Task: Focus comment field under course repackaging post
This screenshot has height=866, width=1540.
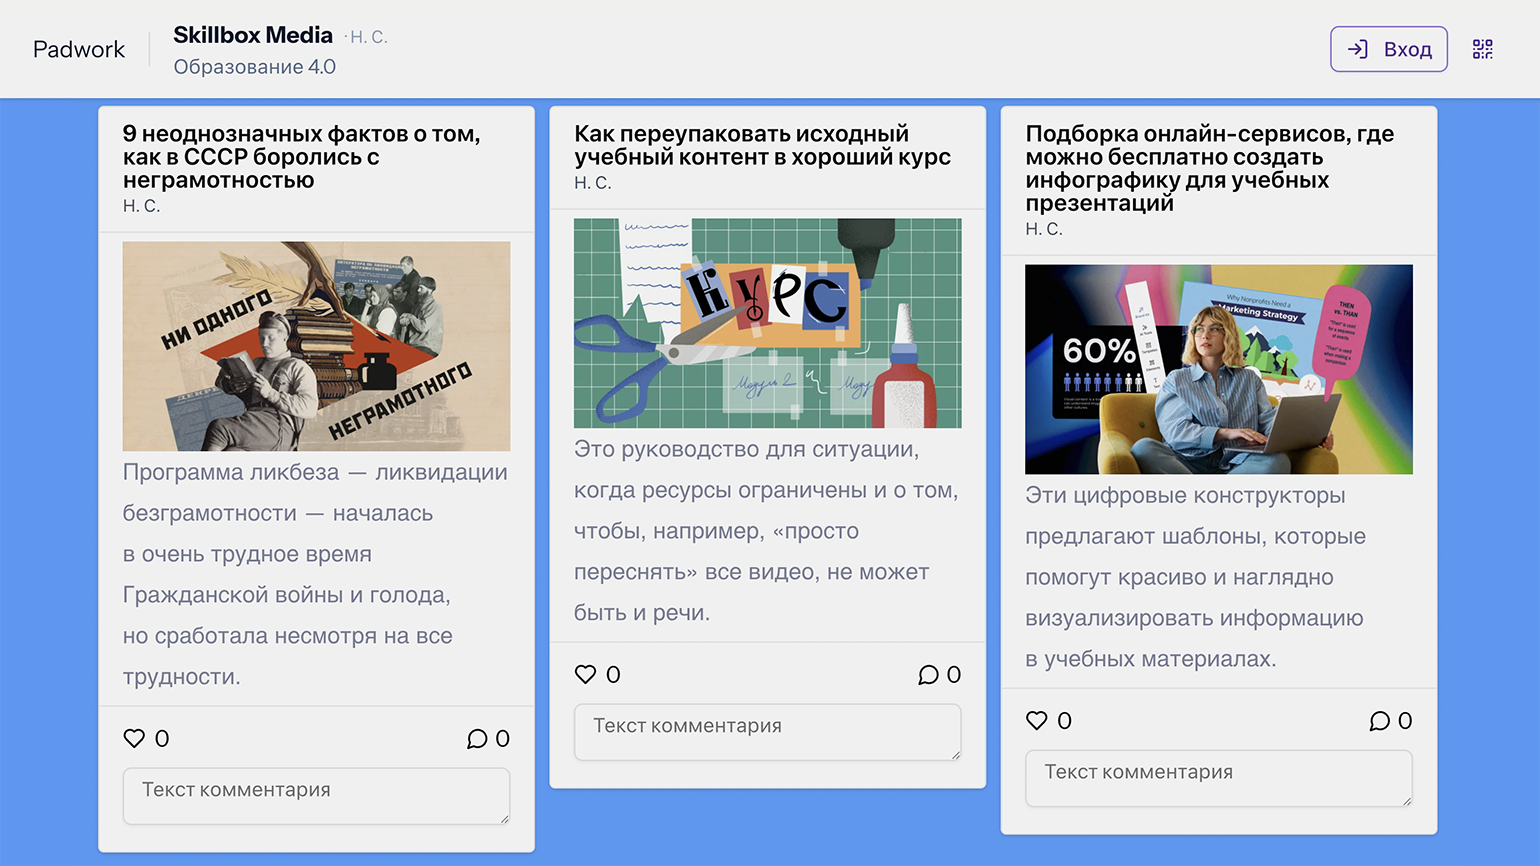Action: click(x=767, y=731)
